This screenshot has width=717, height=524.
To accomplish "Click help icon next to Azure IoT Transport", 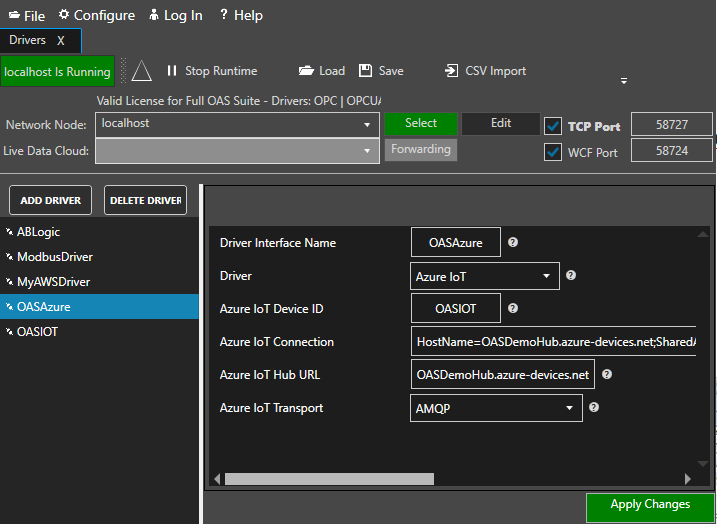I will (x=594, y=407).
